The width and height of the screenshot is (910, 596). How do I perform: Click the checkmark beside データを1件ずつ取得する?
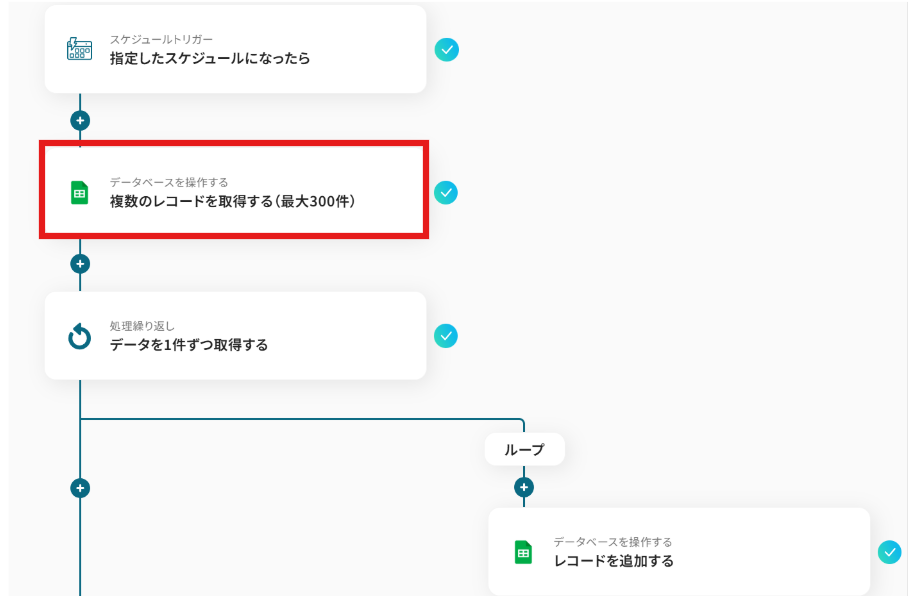tap(446, 336)
